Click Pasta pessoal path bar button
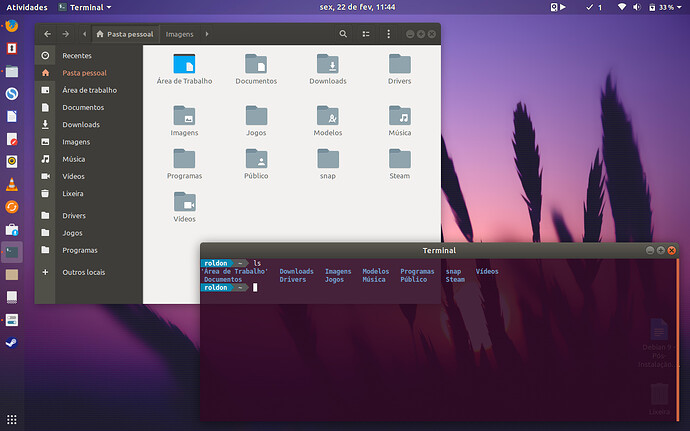Image resolution: width=690 pixels, height=431 pixels. coord(125,34)
